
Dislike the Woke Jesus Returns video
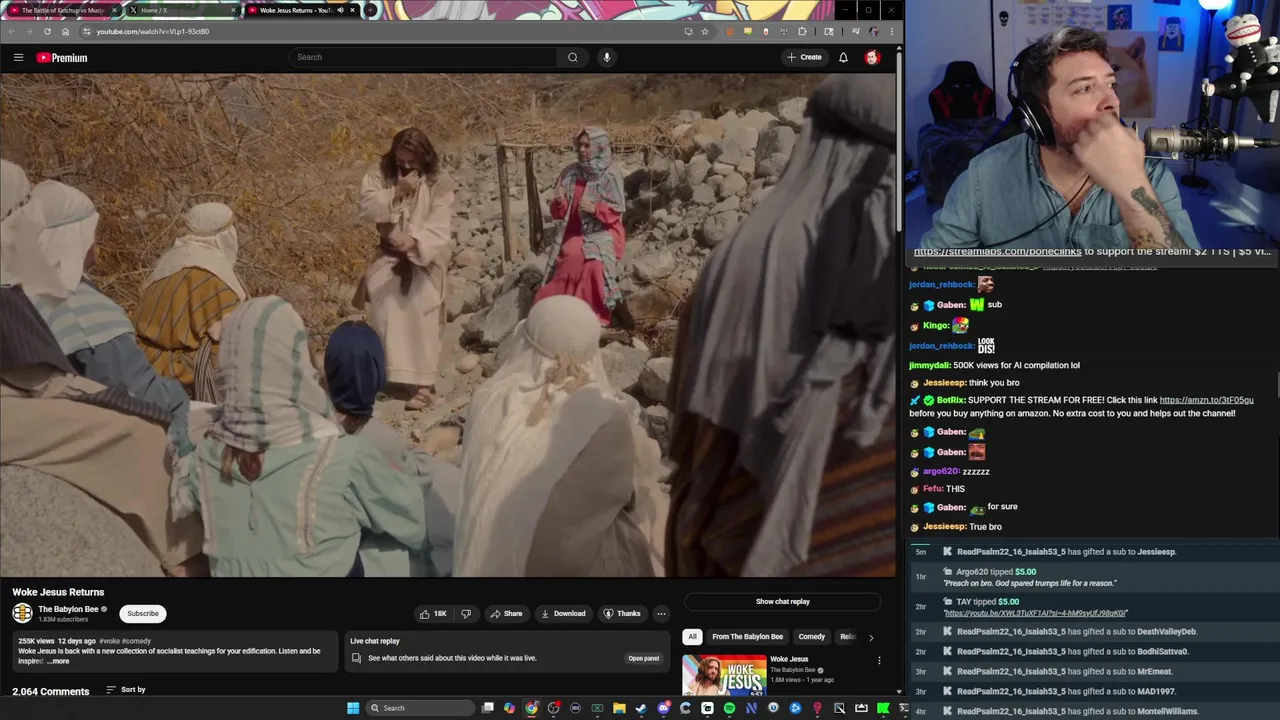pyautogui.click(x=465, y=614)
